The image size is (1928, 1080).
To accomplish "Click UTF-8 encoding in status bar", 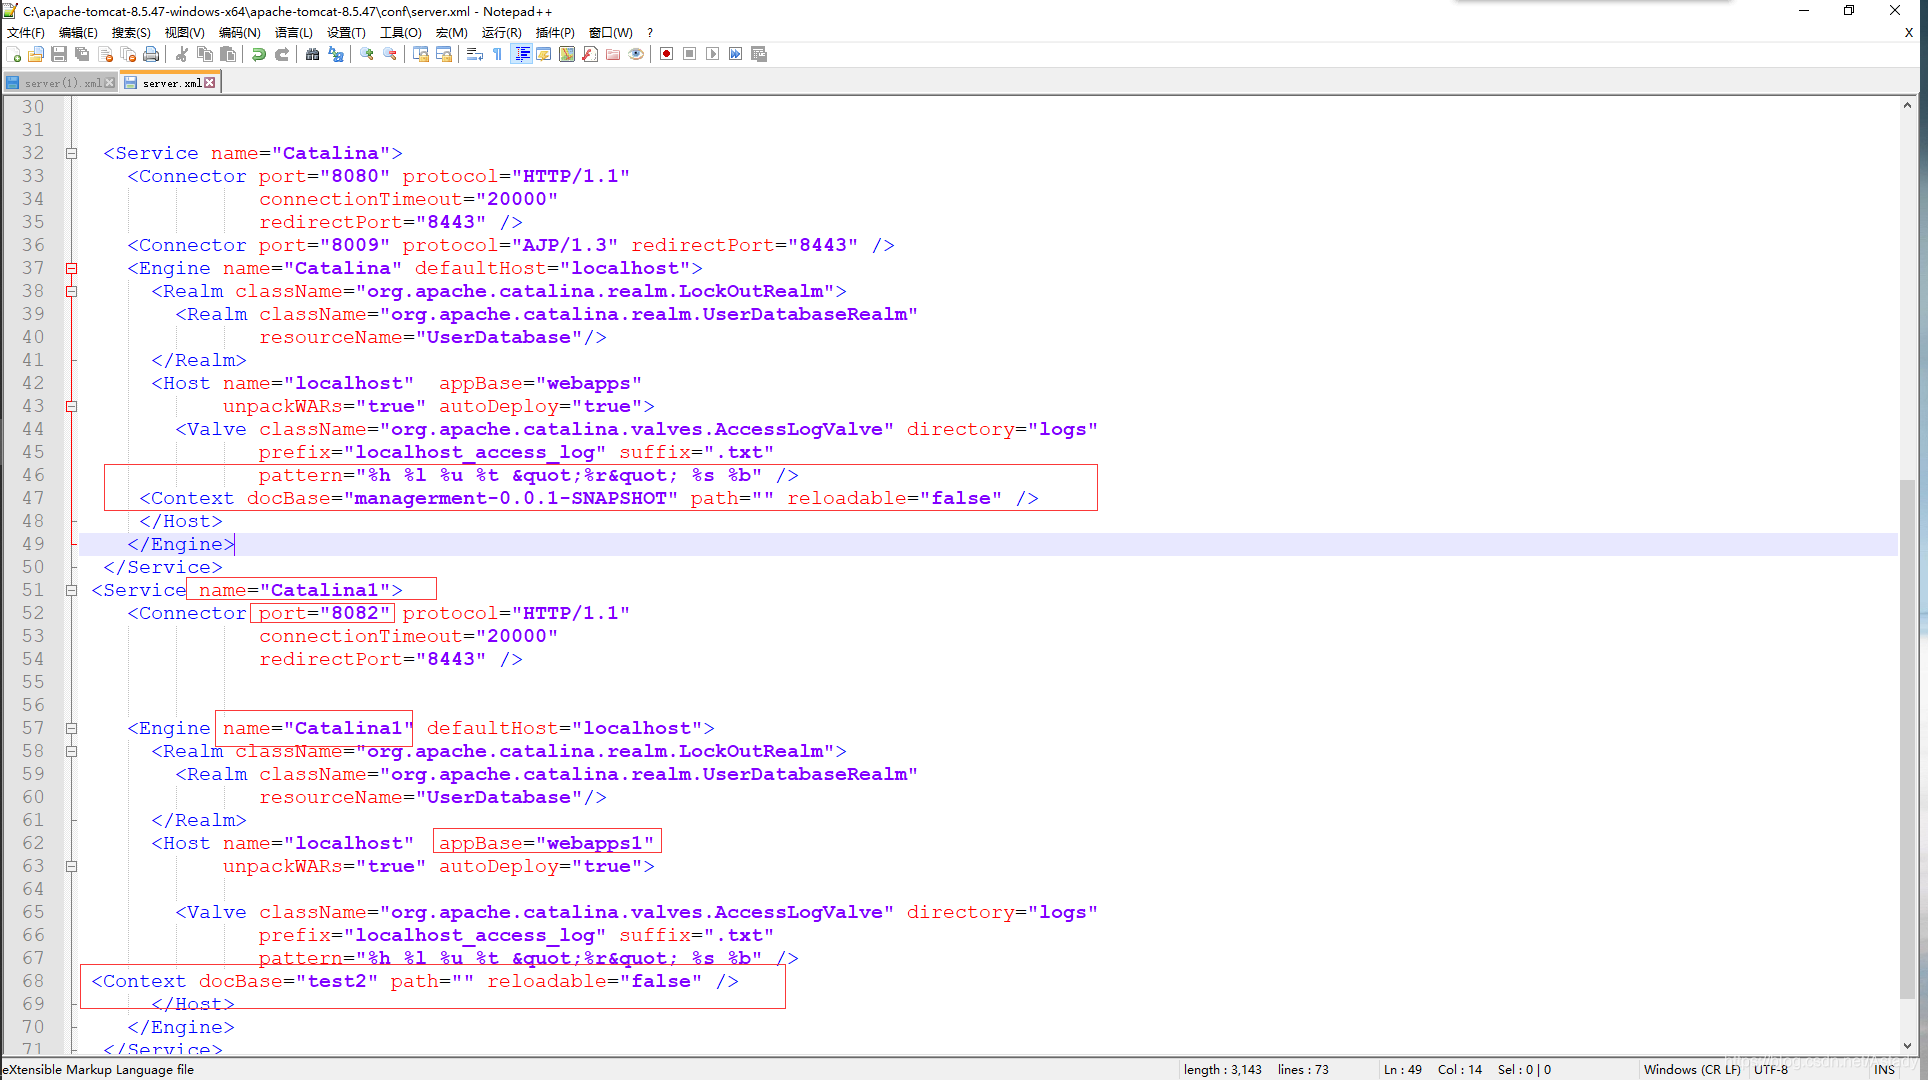I will [1770, 1069].
